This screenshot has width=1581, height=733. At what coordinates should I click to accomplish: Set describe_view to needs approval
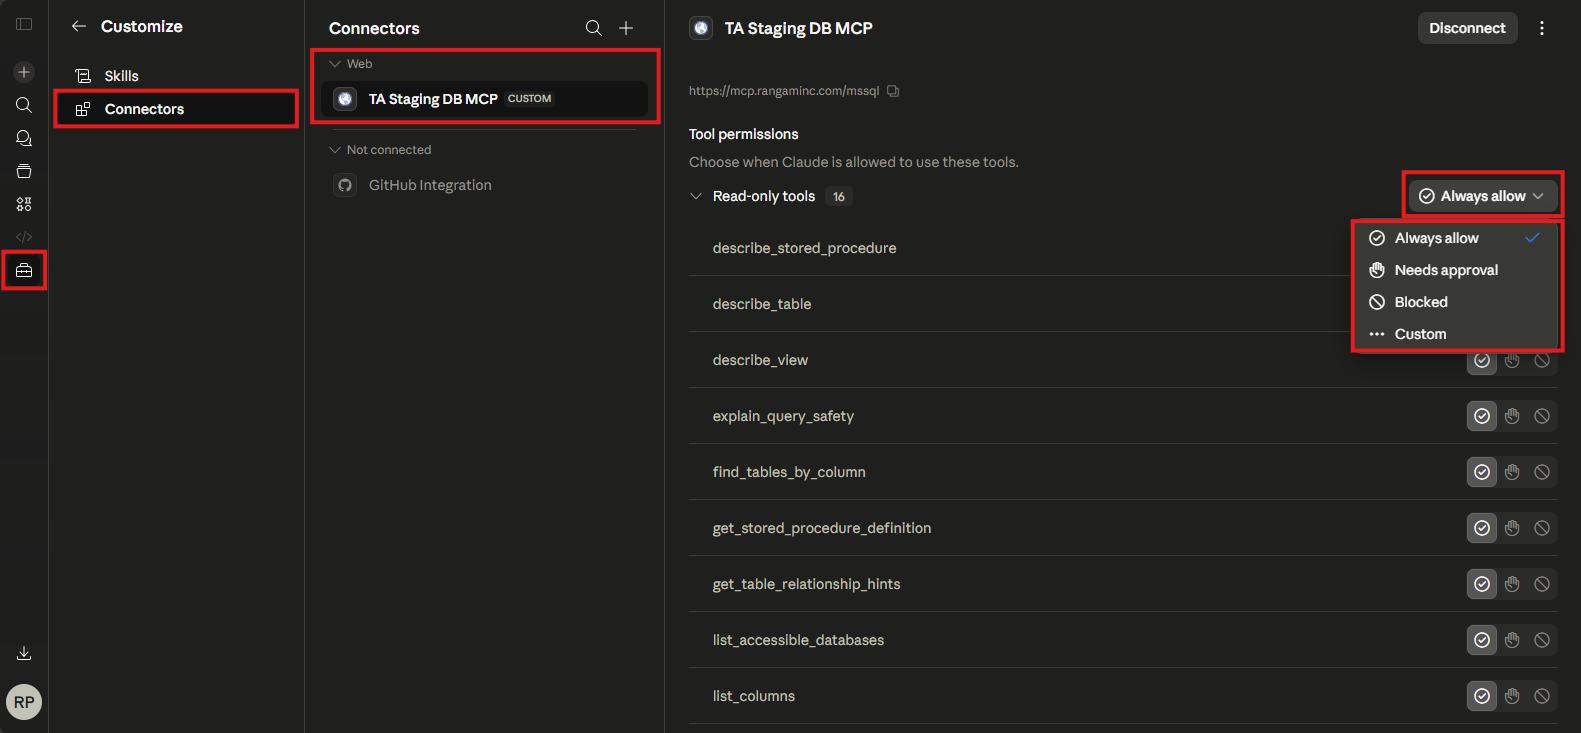(1512, 360)
